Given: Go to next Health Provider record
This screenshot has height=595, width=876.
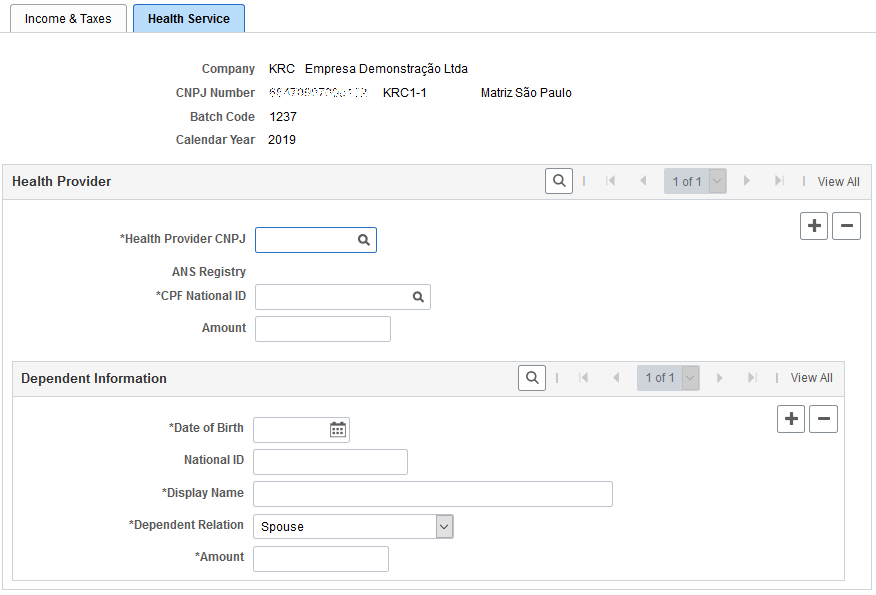Looking at the screenshot, I should point(746,181).
